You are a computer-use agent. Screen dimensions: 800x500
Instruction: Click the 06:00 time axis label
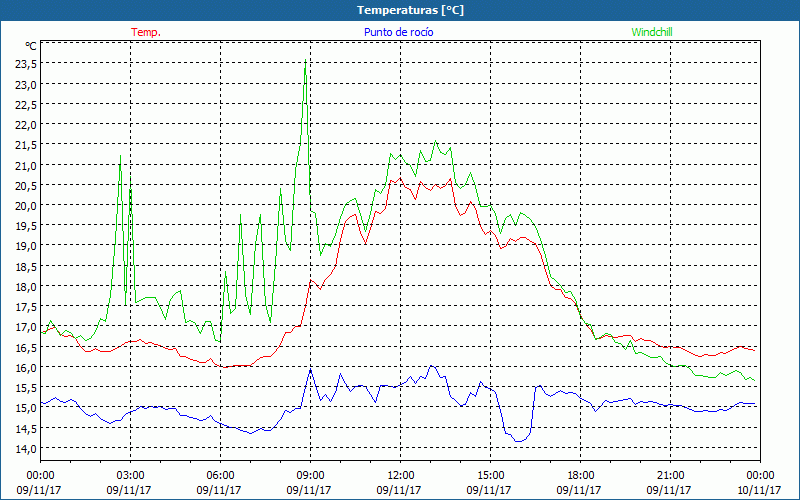click(220, 475)
